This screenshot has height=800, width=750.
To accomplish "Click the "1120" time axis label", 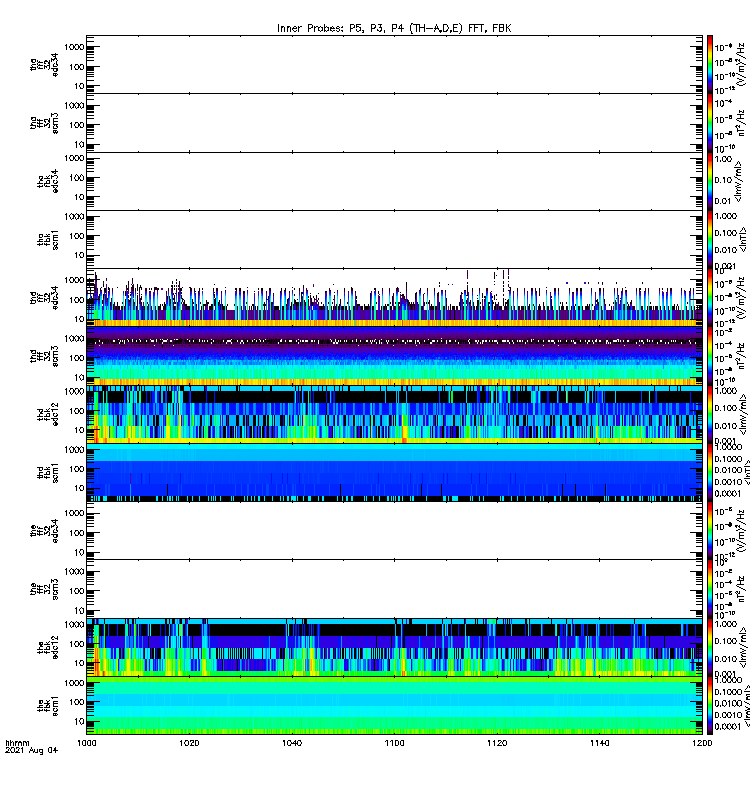I will (497, 743).
